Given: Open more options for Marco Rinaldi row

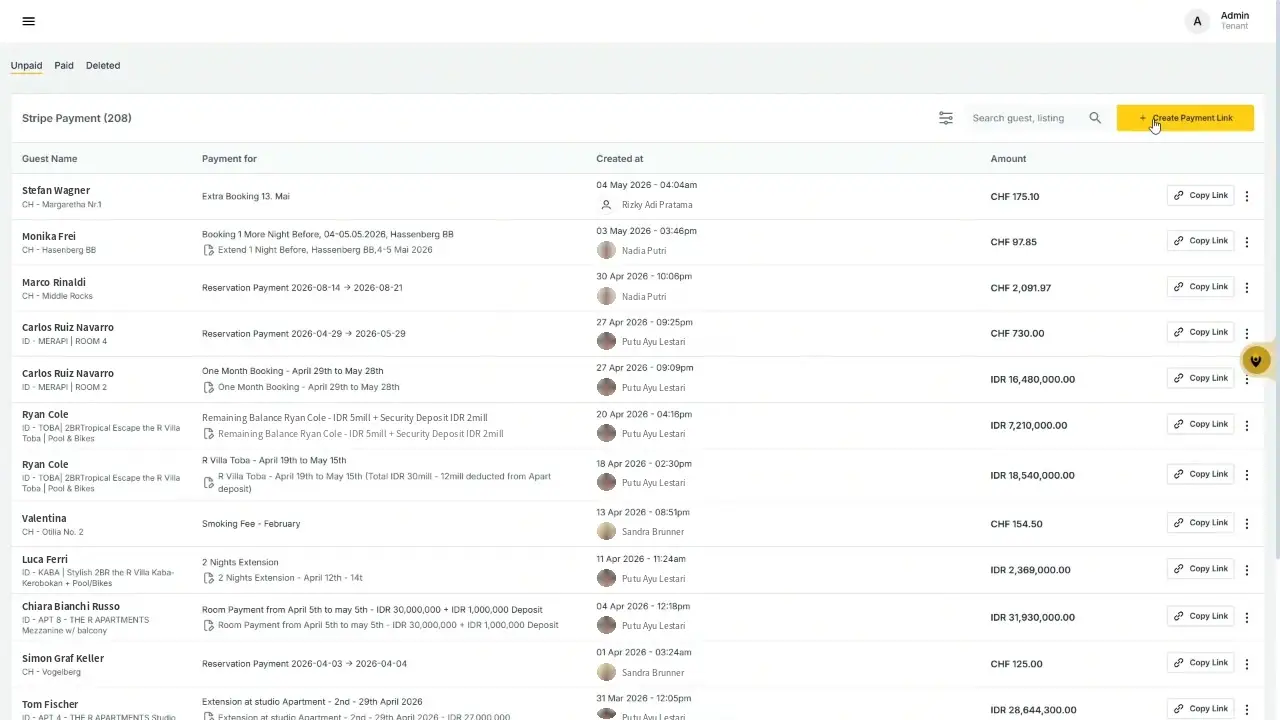Looking at the screenshot, I should click(1246, 288).
